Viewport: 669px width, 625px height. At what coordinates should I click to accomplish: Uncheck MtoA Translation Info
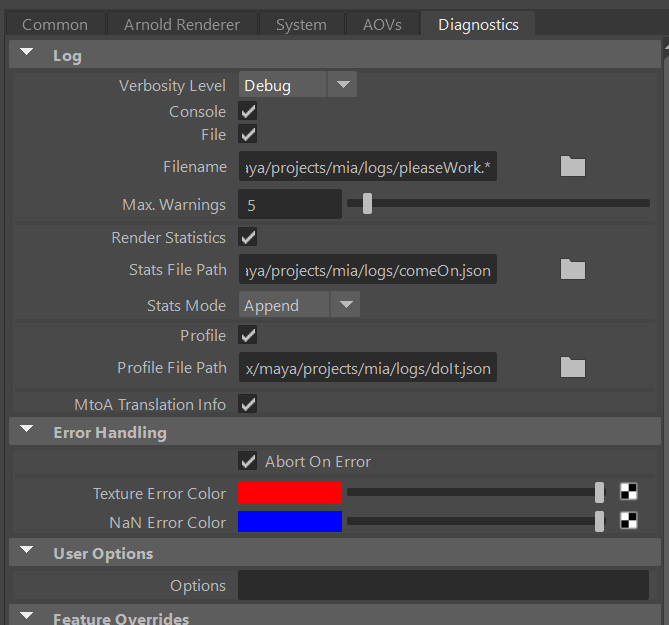[248, 404]
